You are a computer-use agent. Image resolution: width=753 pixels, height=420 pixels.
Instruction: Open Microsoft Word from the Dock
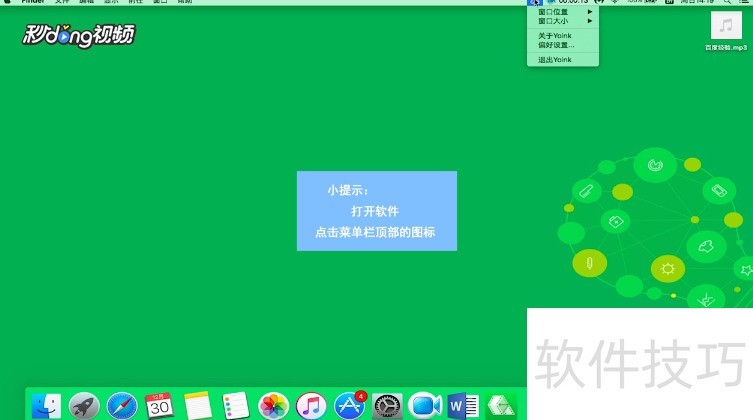coord(463,406)
